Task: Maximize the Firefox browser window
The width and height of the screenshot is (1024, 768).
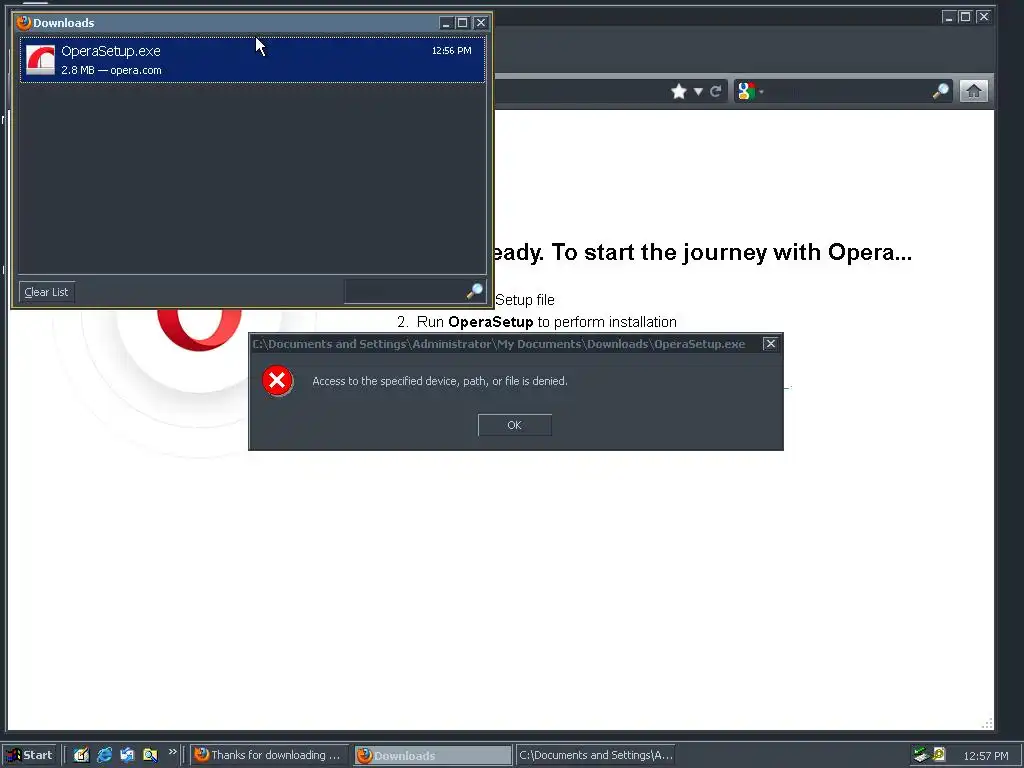Action: coord(966,17)
